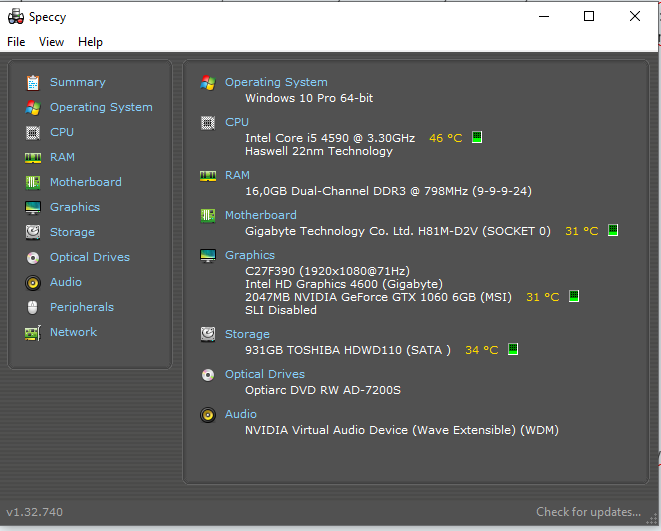This screenshot has height=531, width=661.
Task: Open the Storage section from sidebar
Action: (73, 232)
